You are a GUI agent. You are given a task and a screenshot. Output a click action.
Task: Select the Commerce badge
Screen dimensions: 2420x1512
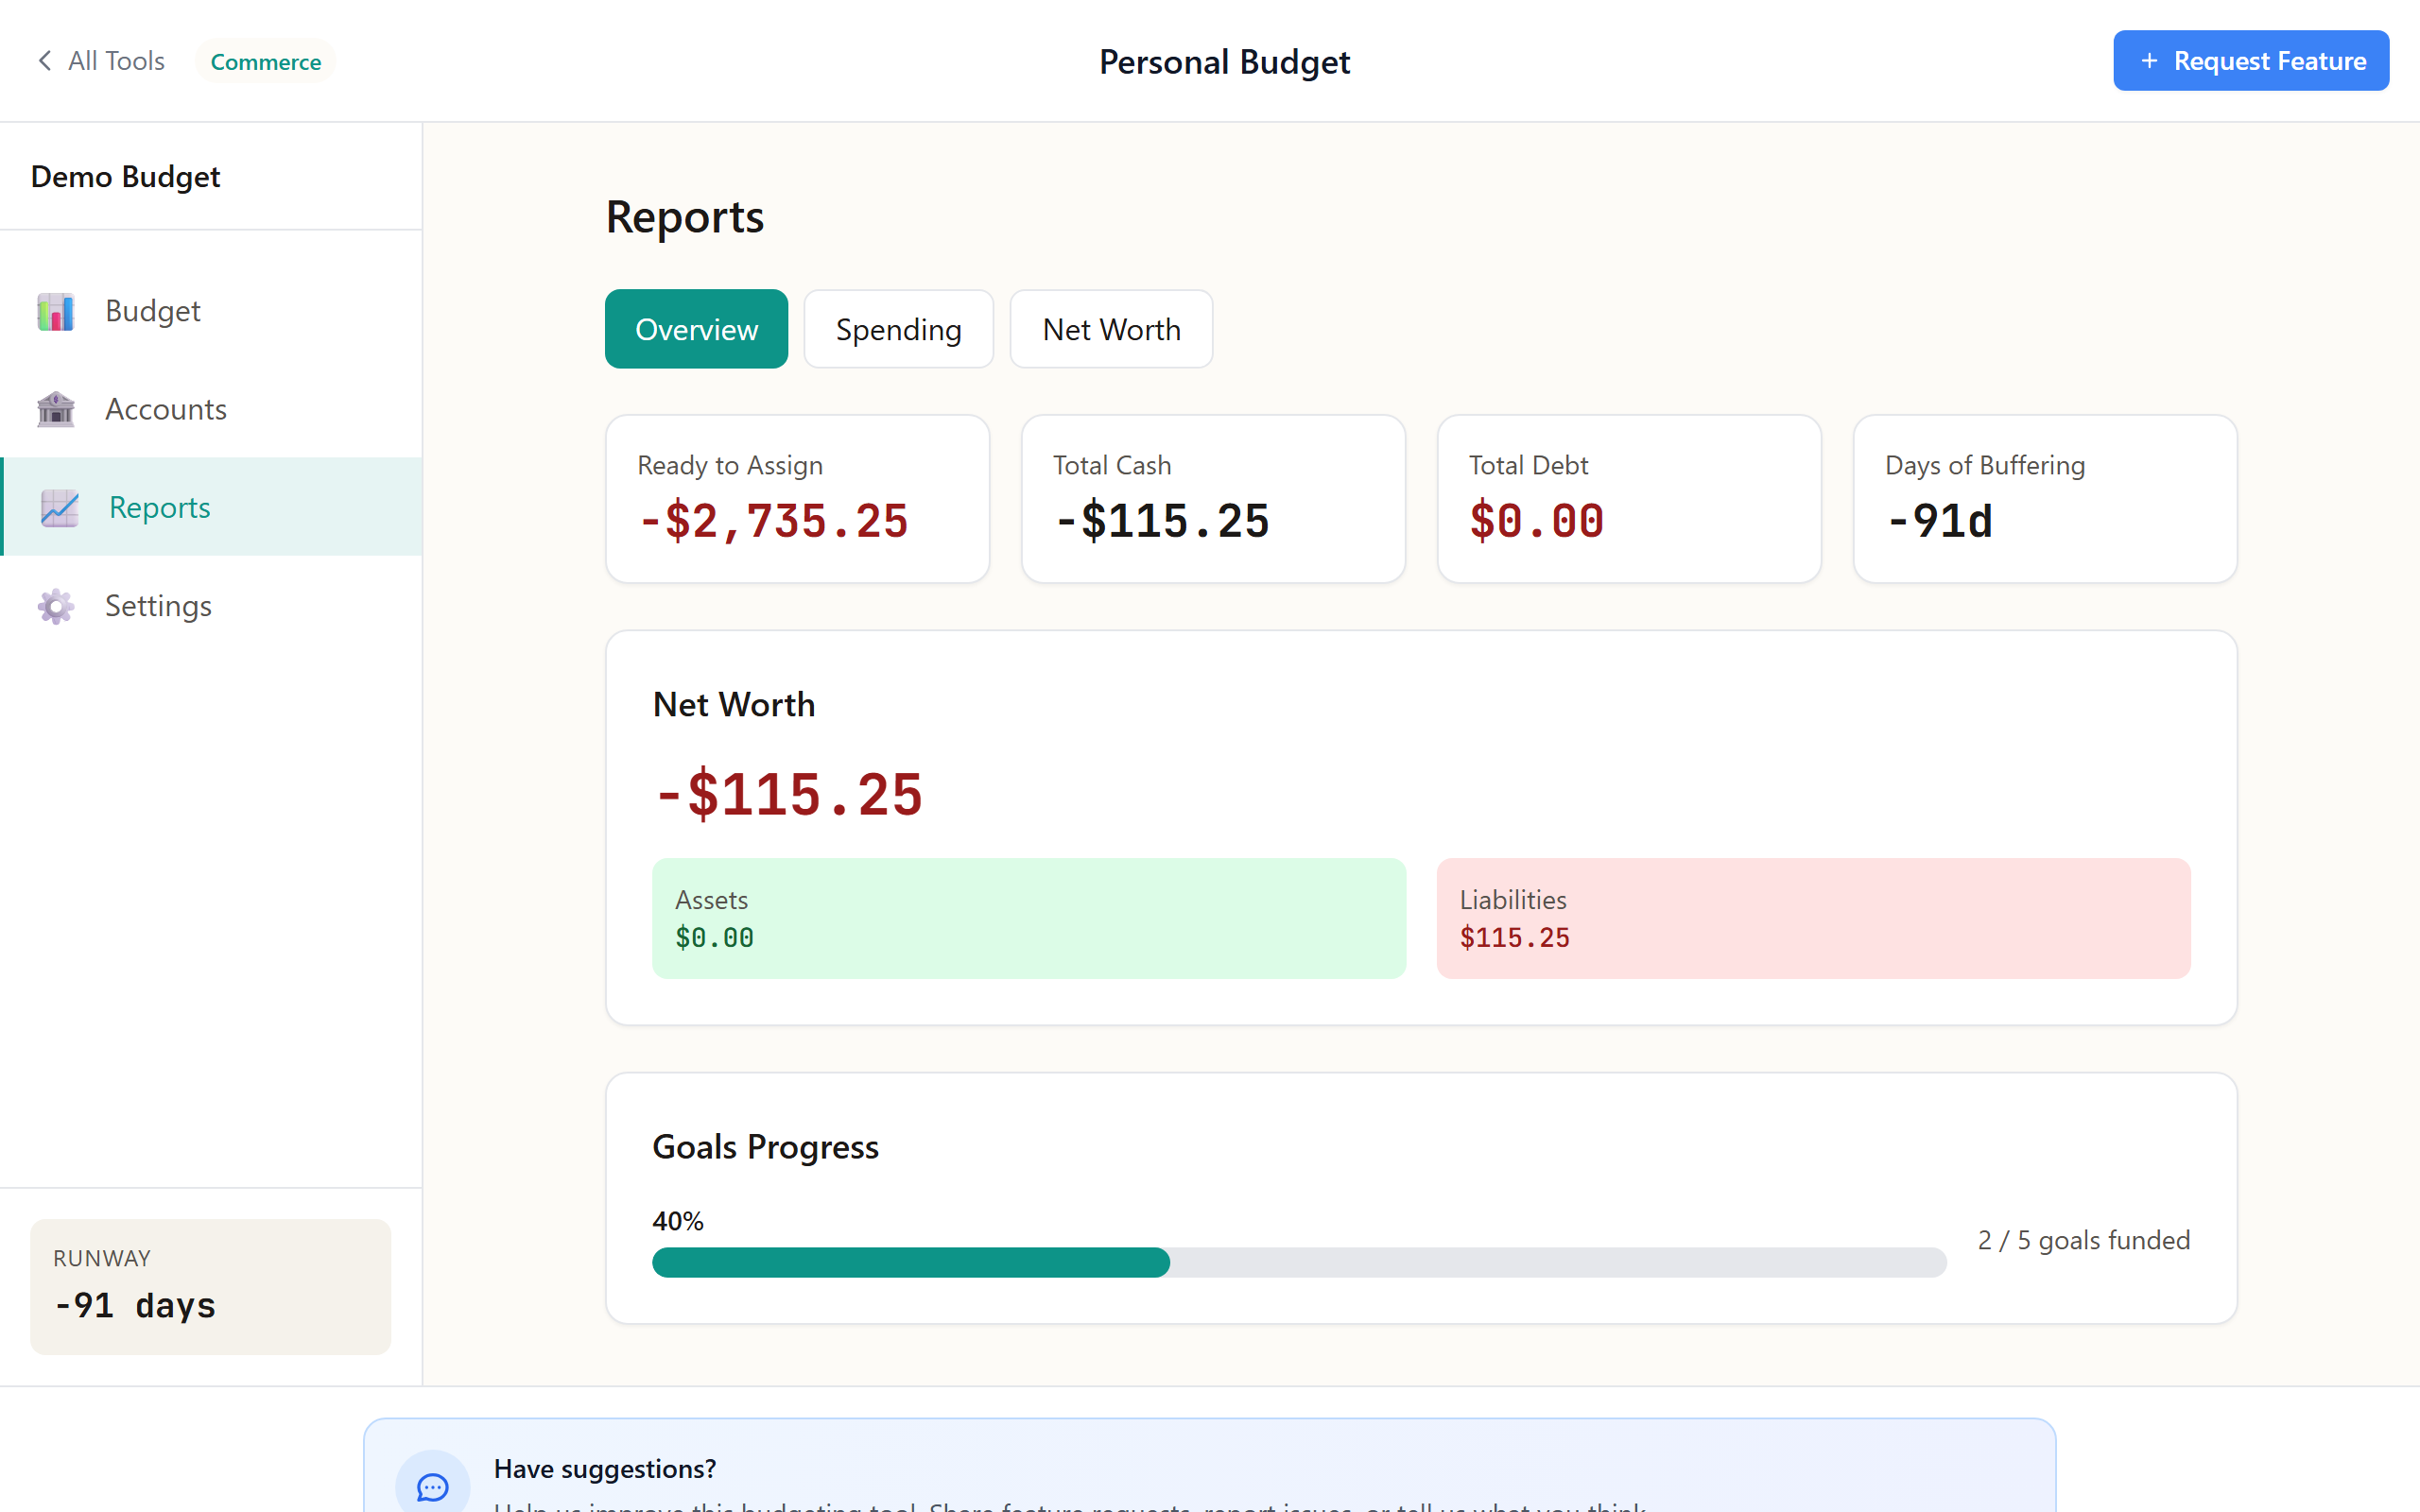tap(265, 61)
